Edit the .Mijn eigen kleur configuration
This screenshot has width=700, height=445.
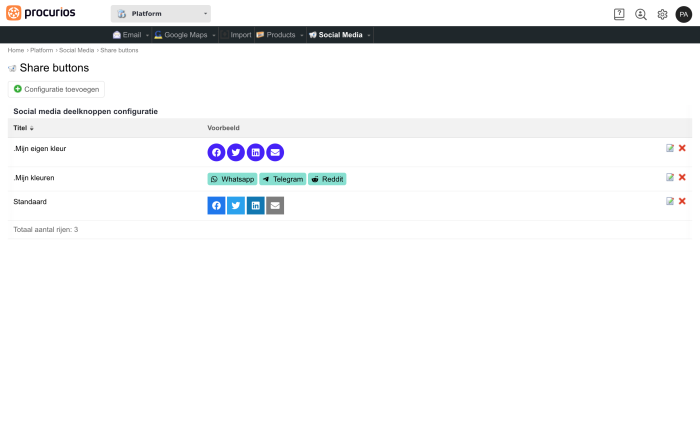(x=670, y=148)
